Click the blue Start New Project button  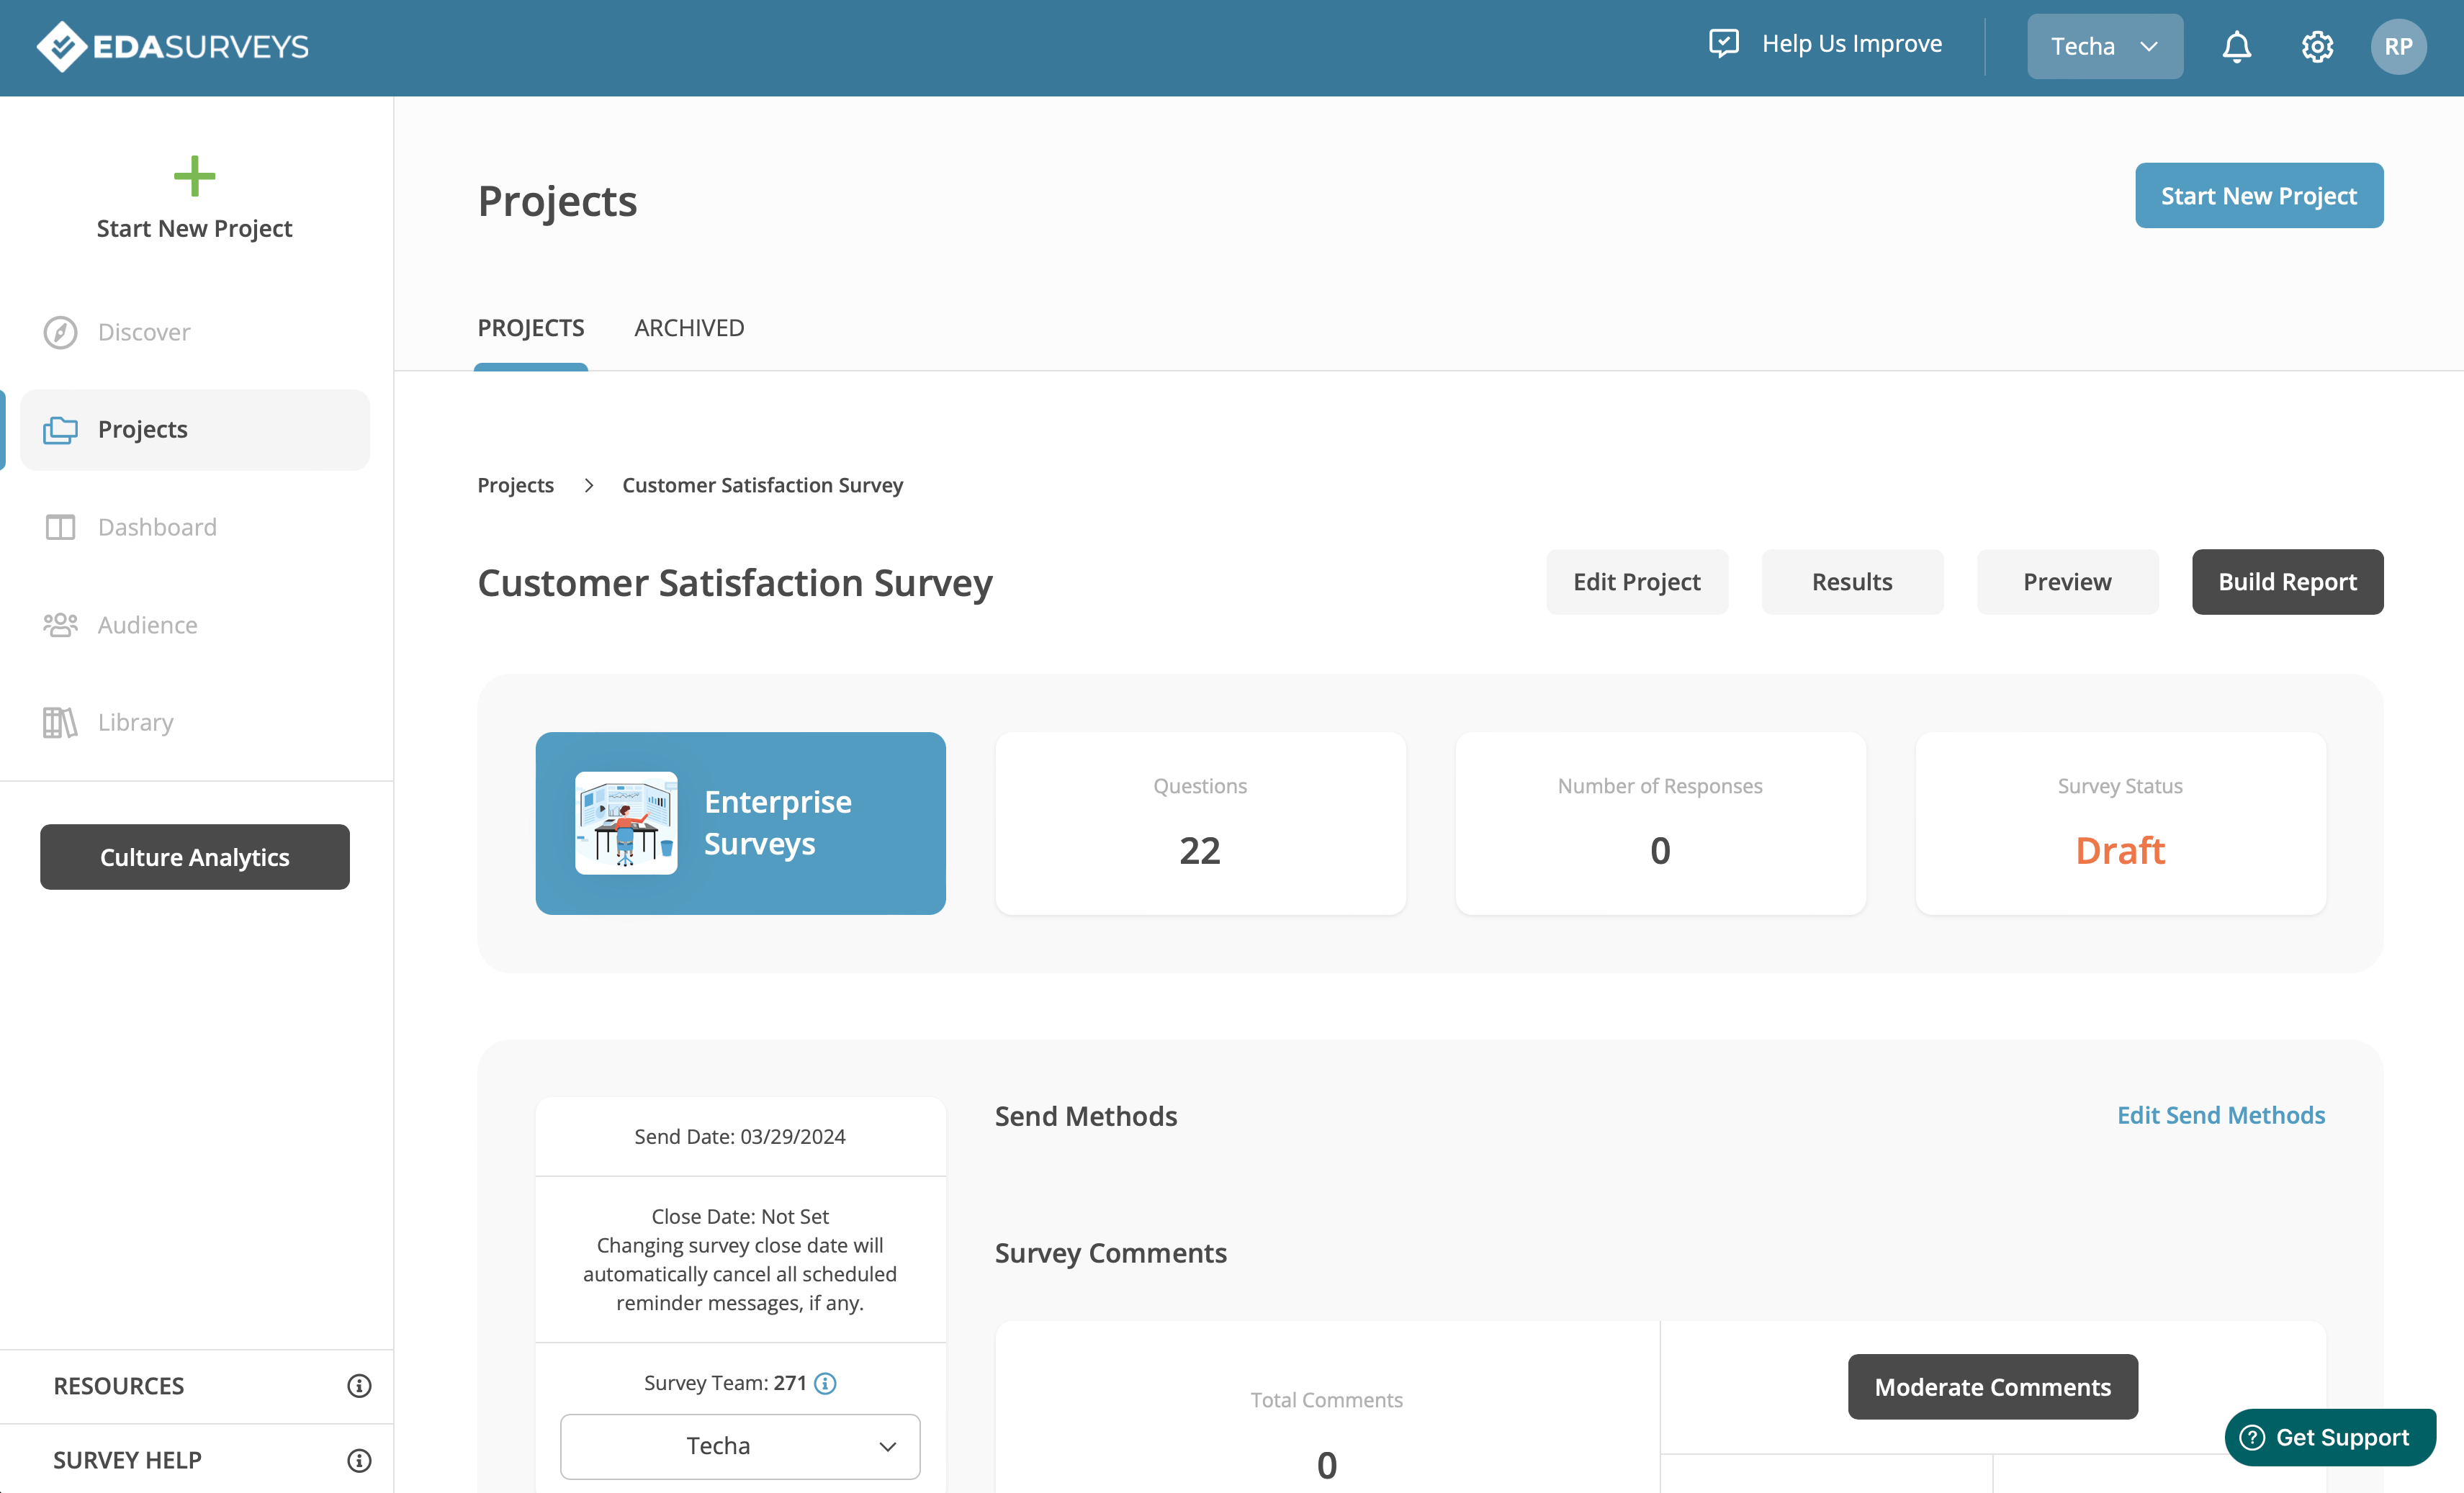click(2259, 196)
